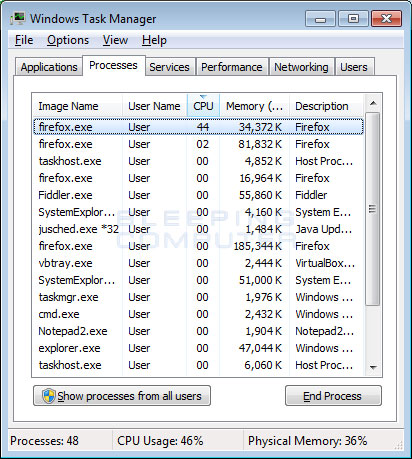This screenshot has height=459, width=412.
Task: Click the Java Upd... description cell
Action: click(323, 229)
